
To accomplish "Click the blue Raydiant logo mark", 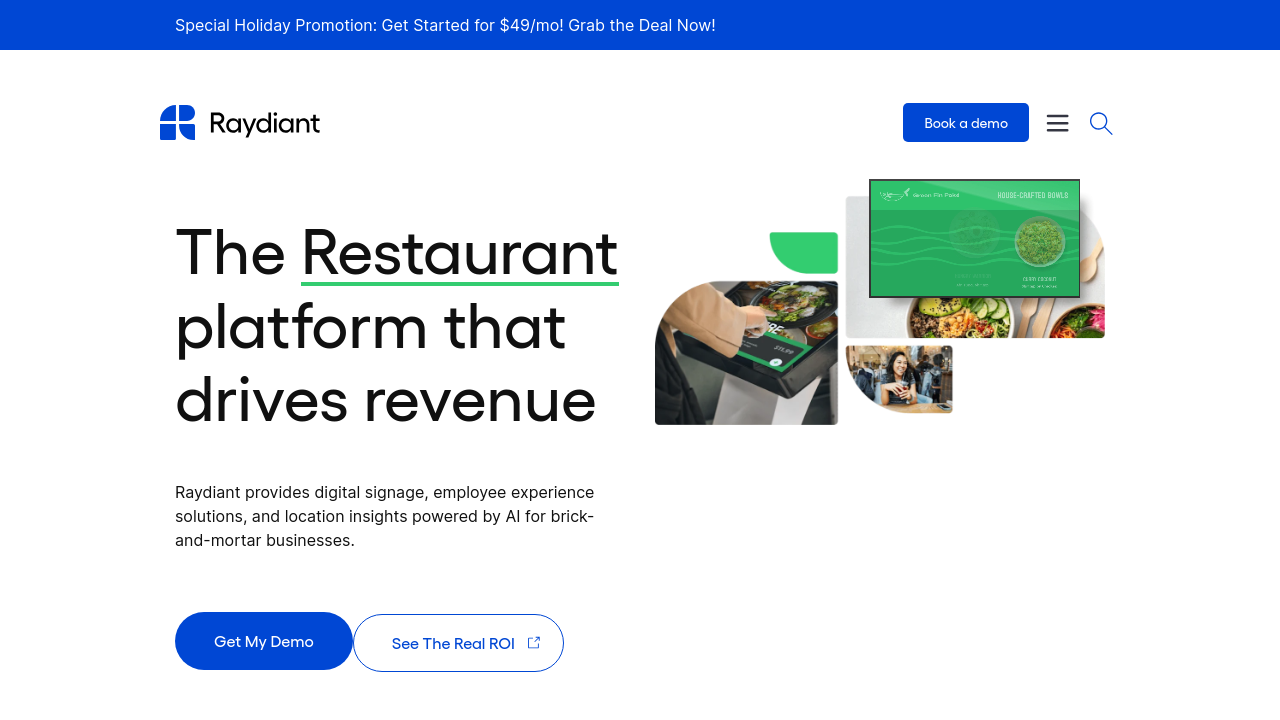I will pyautogui.click(x=177, y=122).
